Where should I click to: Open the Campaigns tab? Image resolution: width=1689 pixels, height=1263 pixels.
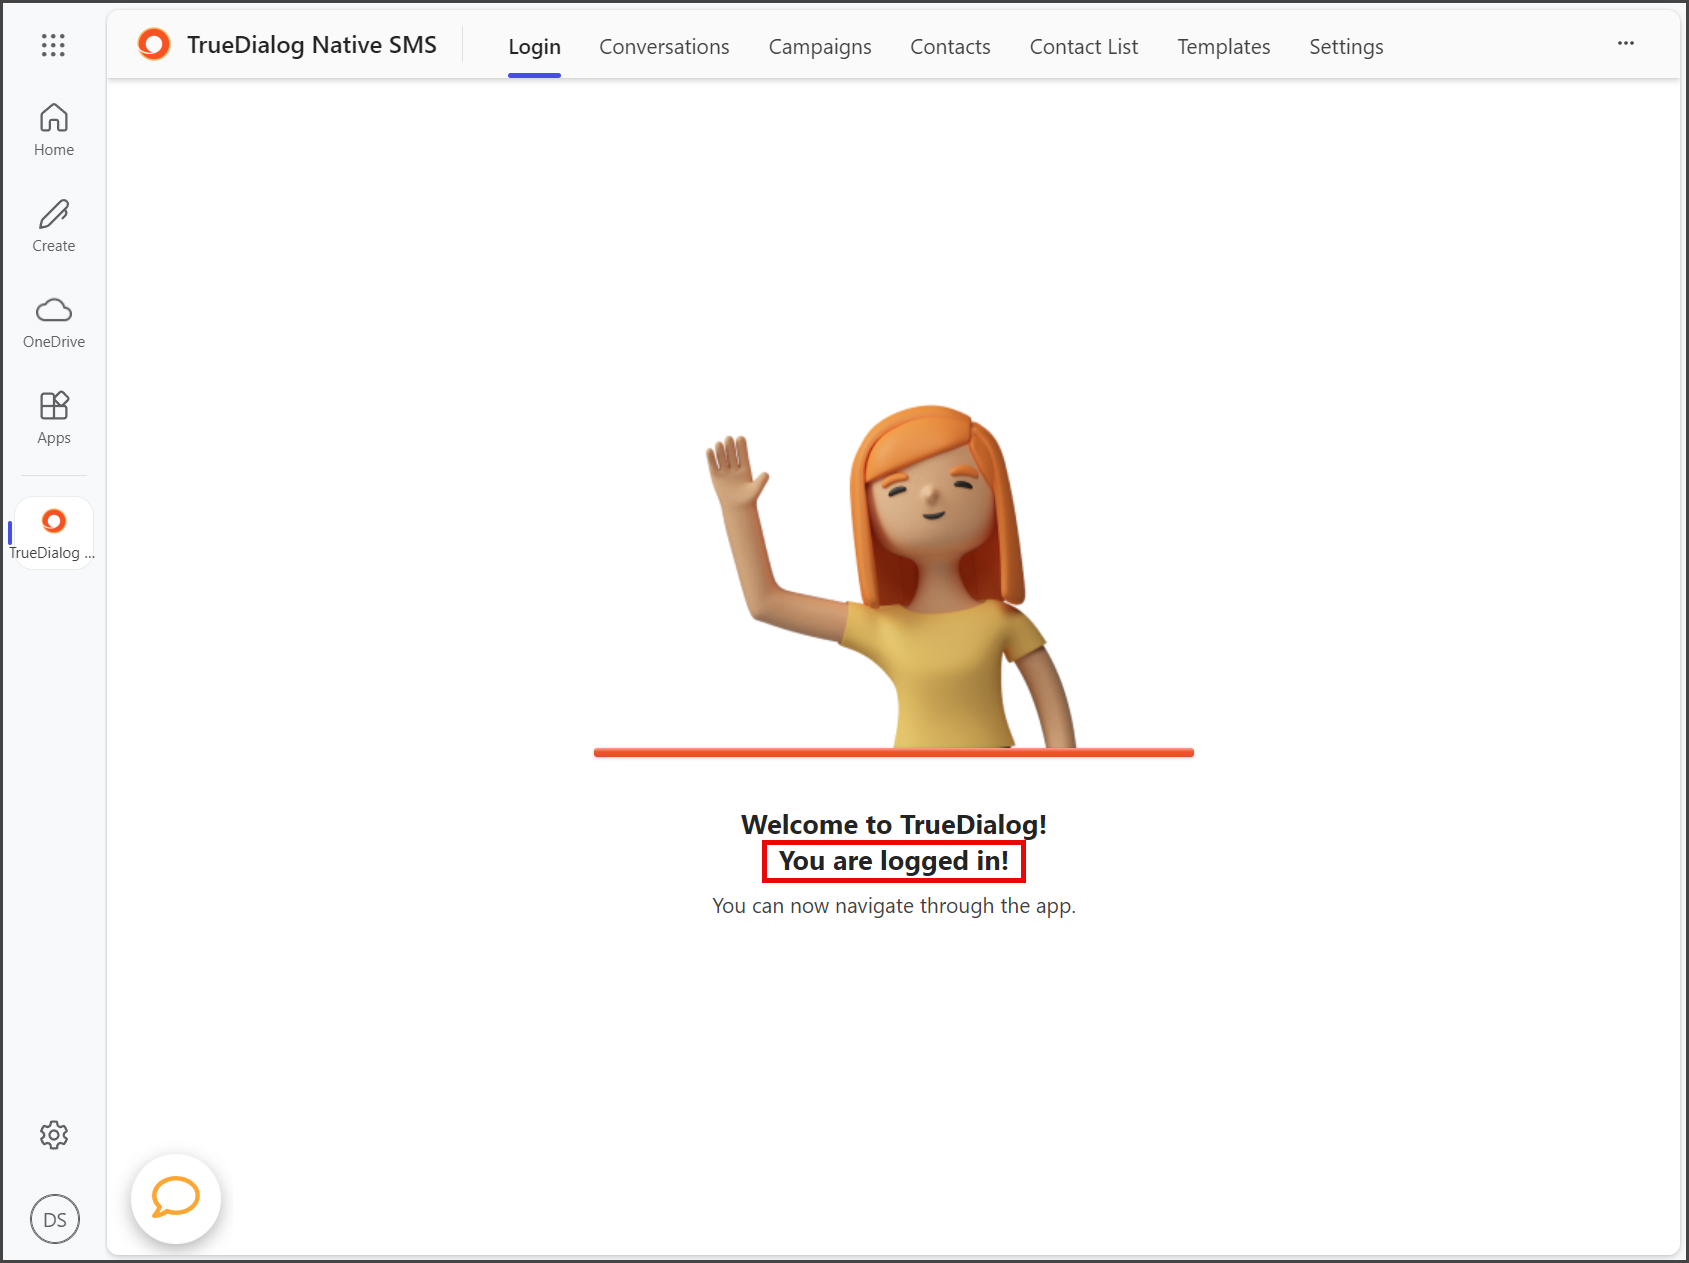click(820, 47)
